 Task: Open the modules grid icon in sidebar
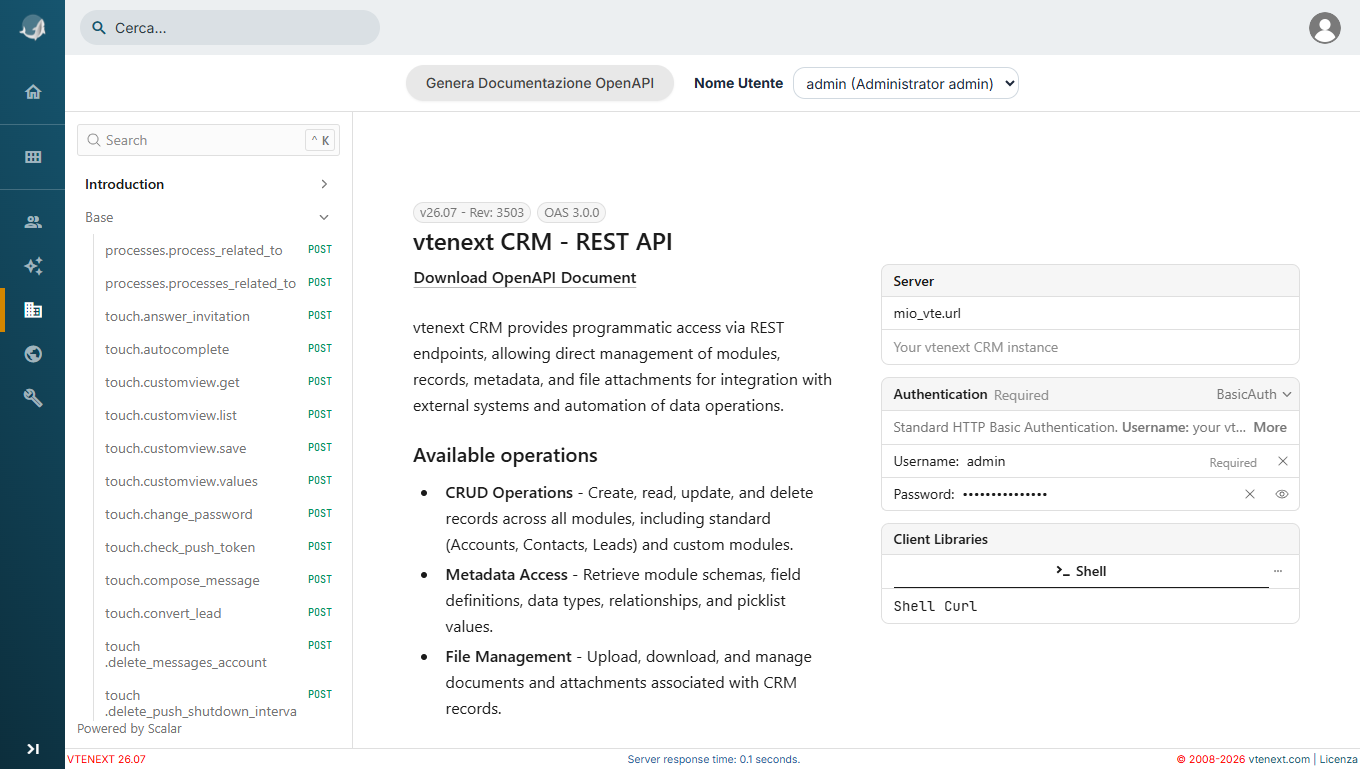(x=33, y=157)
